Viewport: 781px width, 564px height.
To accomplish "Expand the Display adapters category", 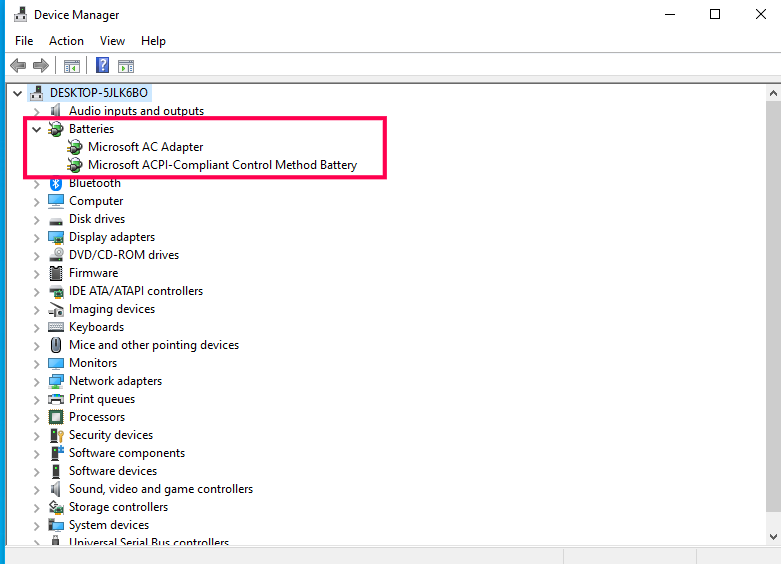I will click(x=36, y=238).
